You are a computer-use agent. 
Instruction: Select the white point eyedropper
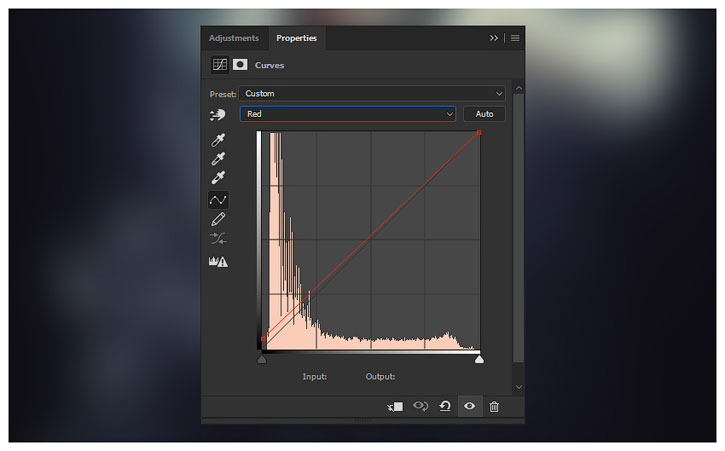click(x=218, y=178)
